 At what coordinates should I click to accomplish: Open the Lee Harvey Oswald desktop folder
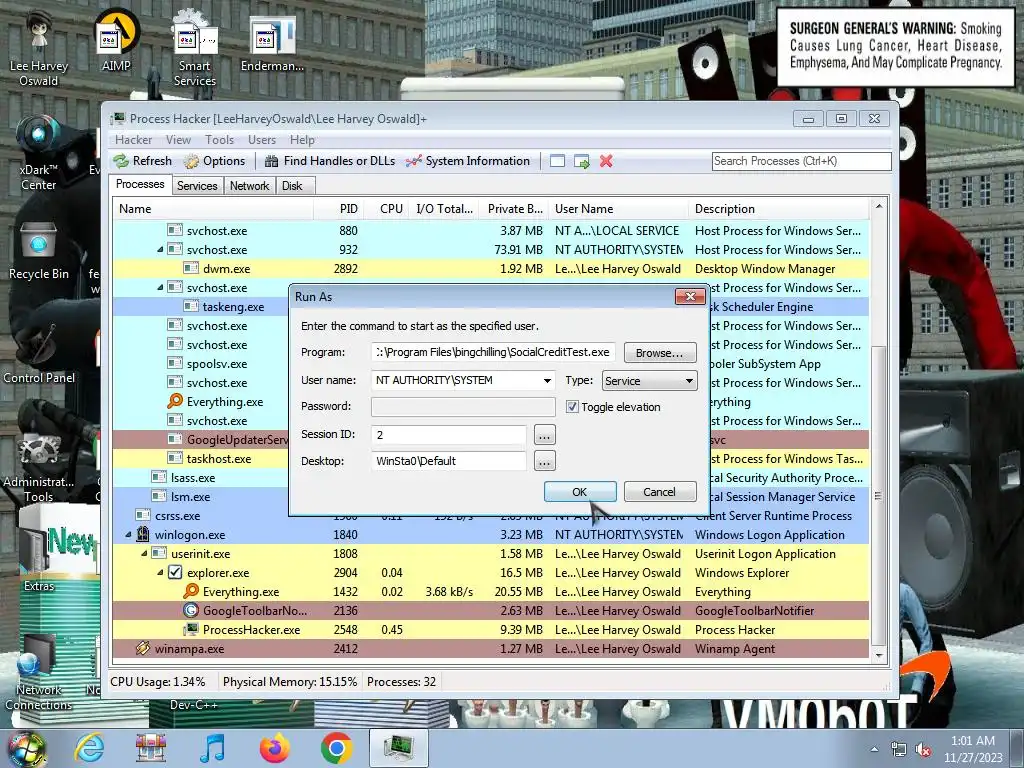pos(39,49)
